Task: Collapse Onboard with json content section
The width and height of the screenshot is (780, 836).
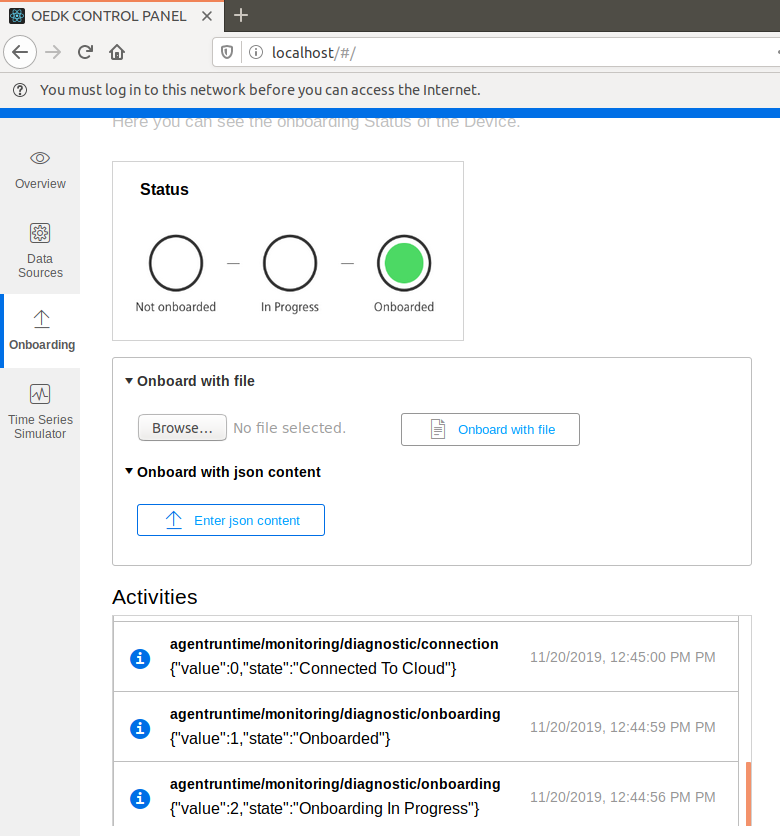Action: tap(128, 471)
